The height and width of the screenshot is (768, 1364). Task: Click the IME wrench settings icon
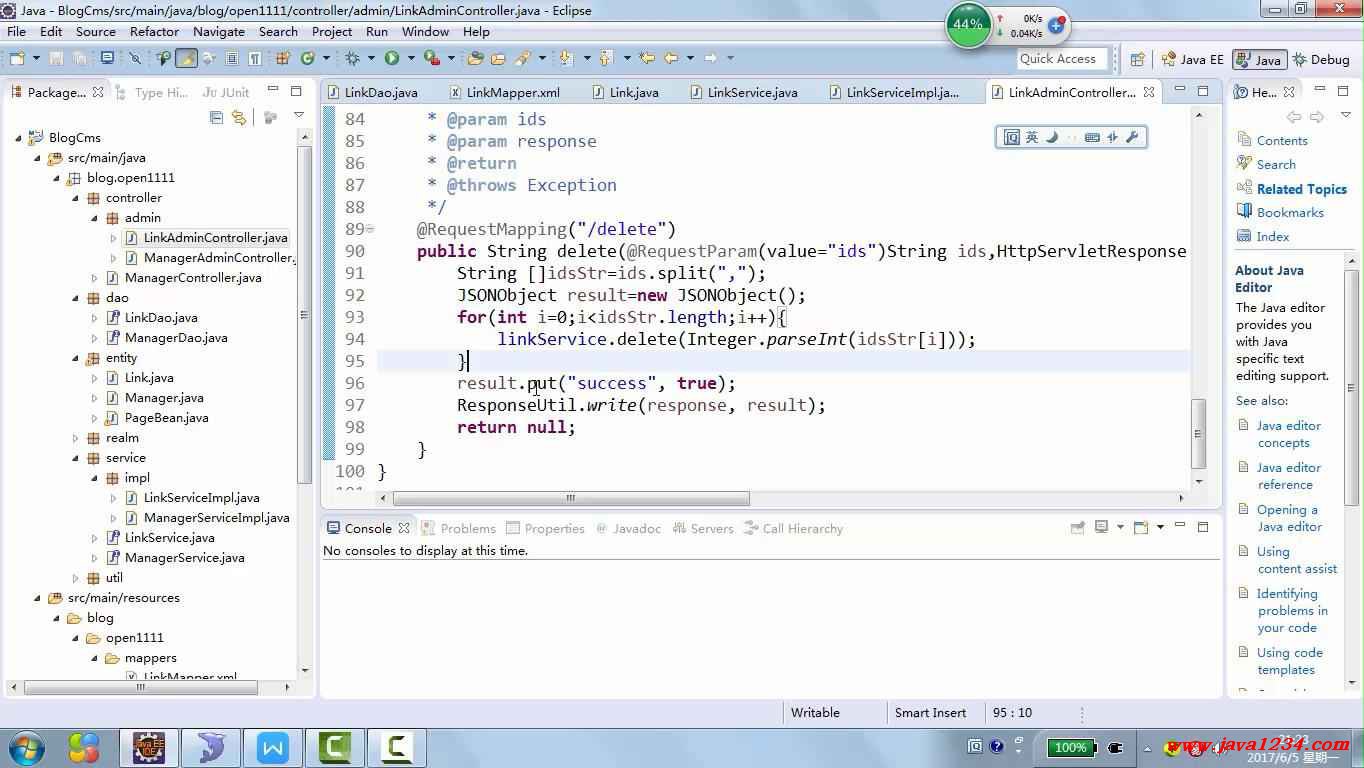pos(1132,137)
